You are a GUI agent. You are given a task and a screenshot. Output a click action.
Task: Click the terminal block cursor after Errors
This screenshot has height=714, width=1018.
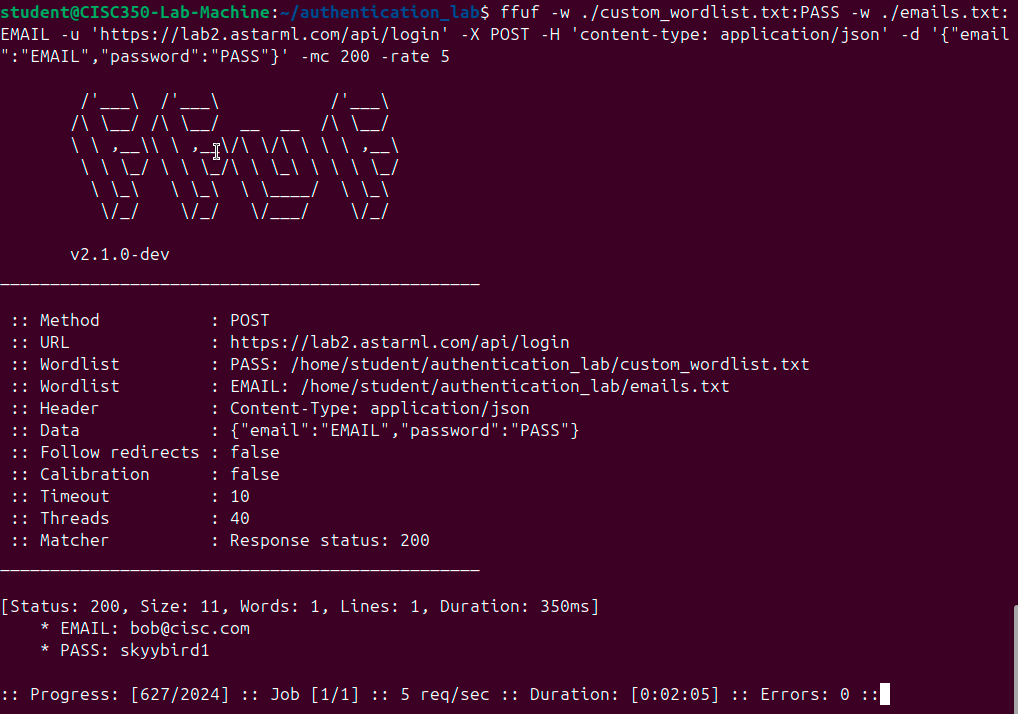click(884, 694)
